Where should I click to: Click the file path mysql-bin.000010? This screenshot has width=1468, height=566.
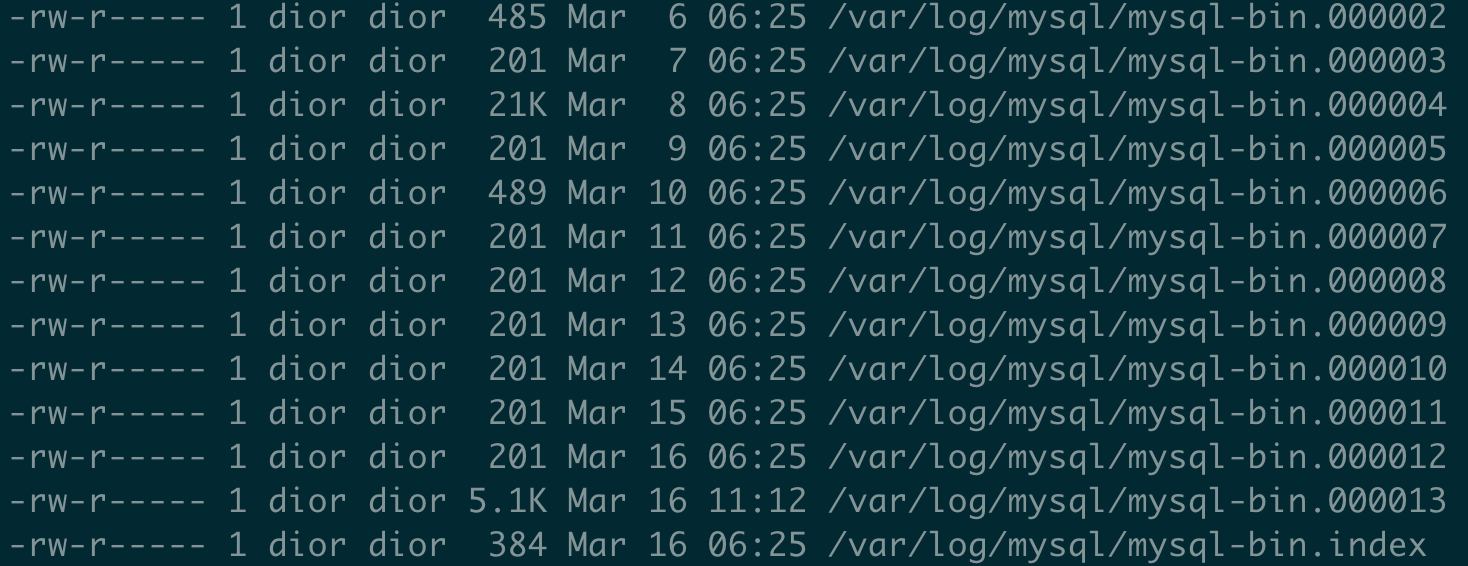pyautogui.click(x=1137, y=370)
